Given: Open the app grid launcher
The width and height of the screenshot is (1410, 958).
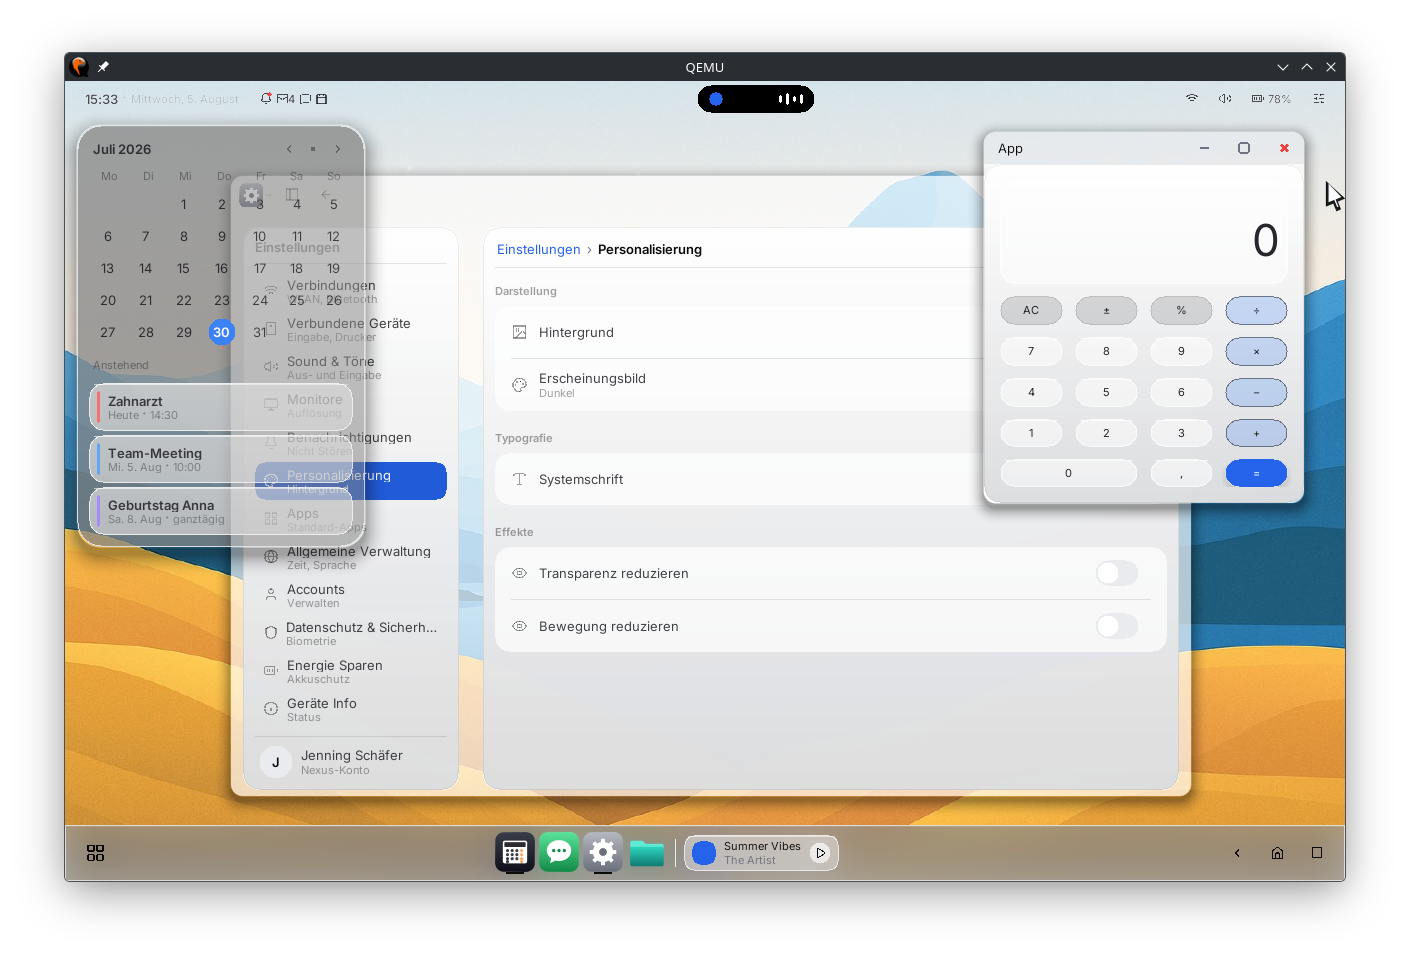Looking at the screenshot, I should pyautogui.click(x=96, y=853).
